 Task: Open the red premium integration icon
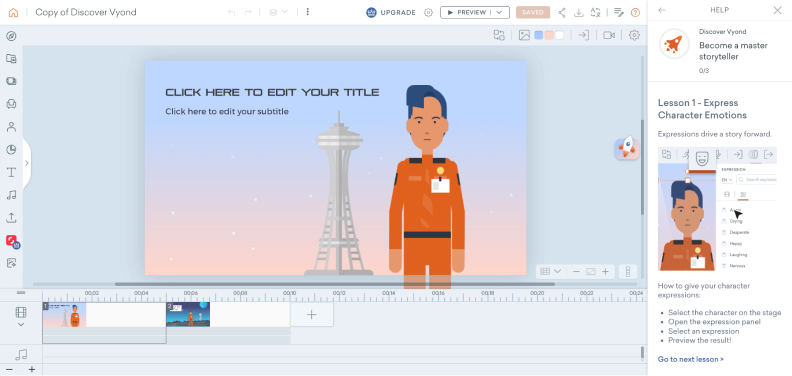12,241
